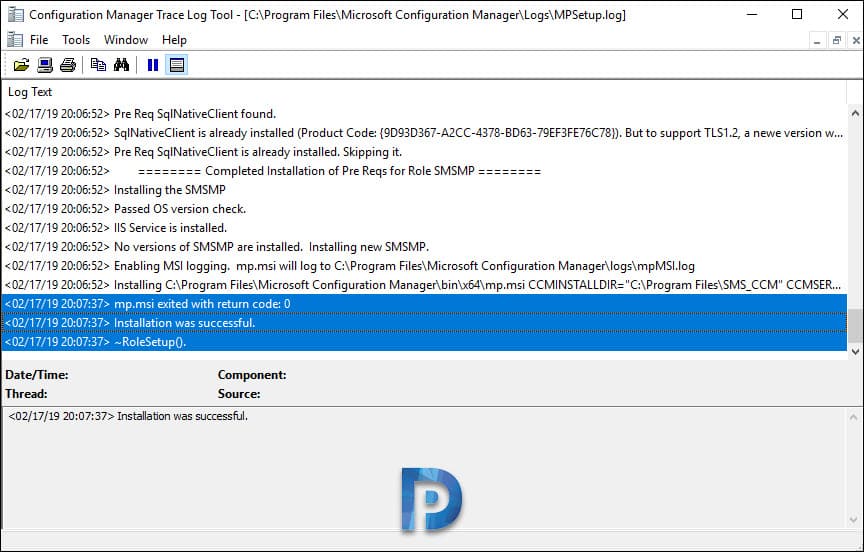This screenshot has height=552, width=864.
Task: Select line 'Pre Req SqlNativeClient found.'
Action: 424,114
